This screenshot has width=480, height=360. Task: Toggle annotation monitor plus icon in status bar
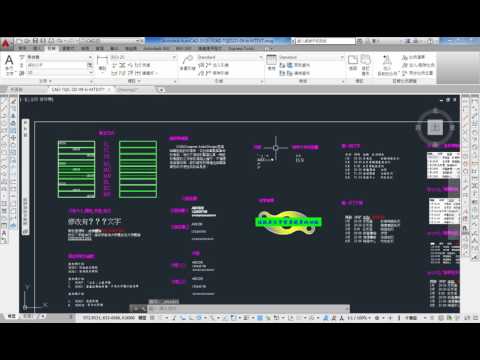390,318
